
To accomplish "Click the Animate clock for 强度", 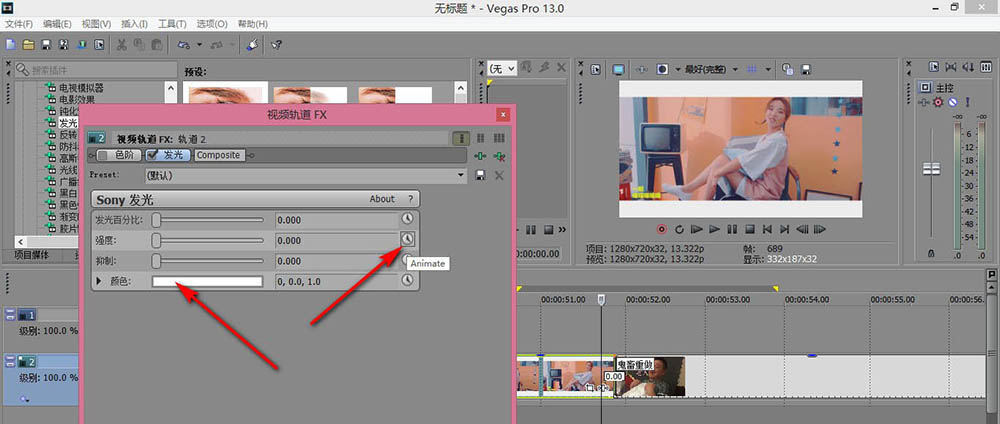I will [x=408, y=239].
